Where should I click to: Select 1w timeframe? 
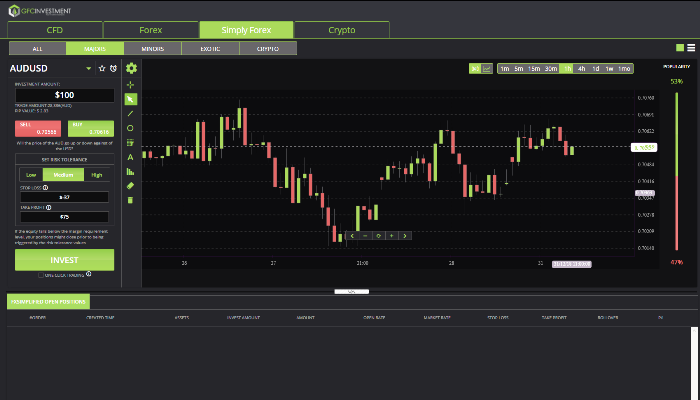(609, 69)
